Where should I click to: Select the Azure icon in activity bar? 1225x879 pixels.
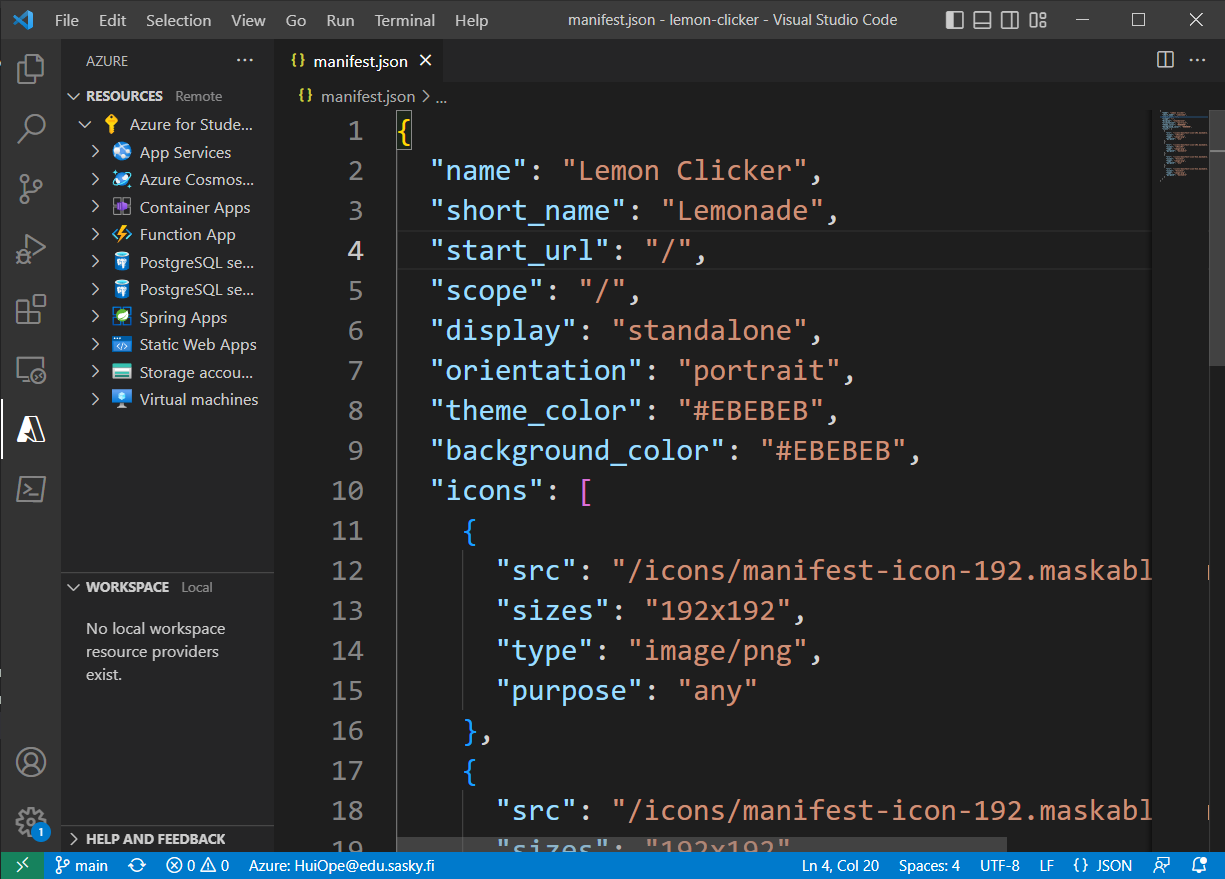pyautogui.click(x=31, y=429)
